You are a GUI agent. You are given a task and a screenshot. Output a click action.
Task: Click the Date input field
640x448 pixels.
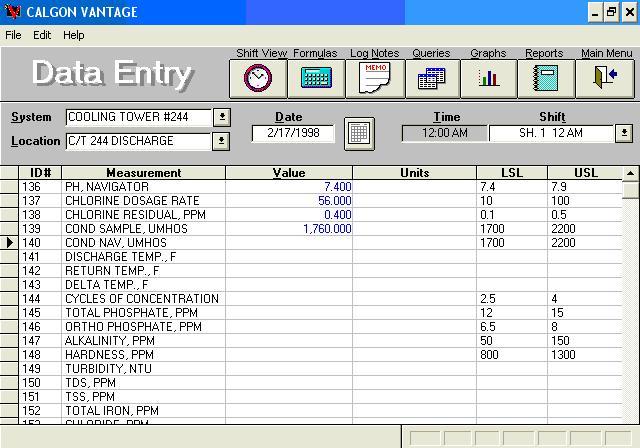293,133
